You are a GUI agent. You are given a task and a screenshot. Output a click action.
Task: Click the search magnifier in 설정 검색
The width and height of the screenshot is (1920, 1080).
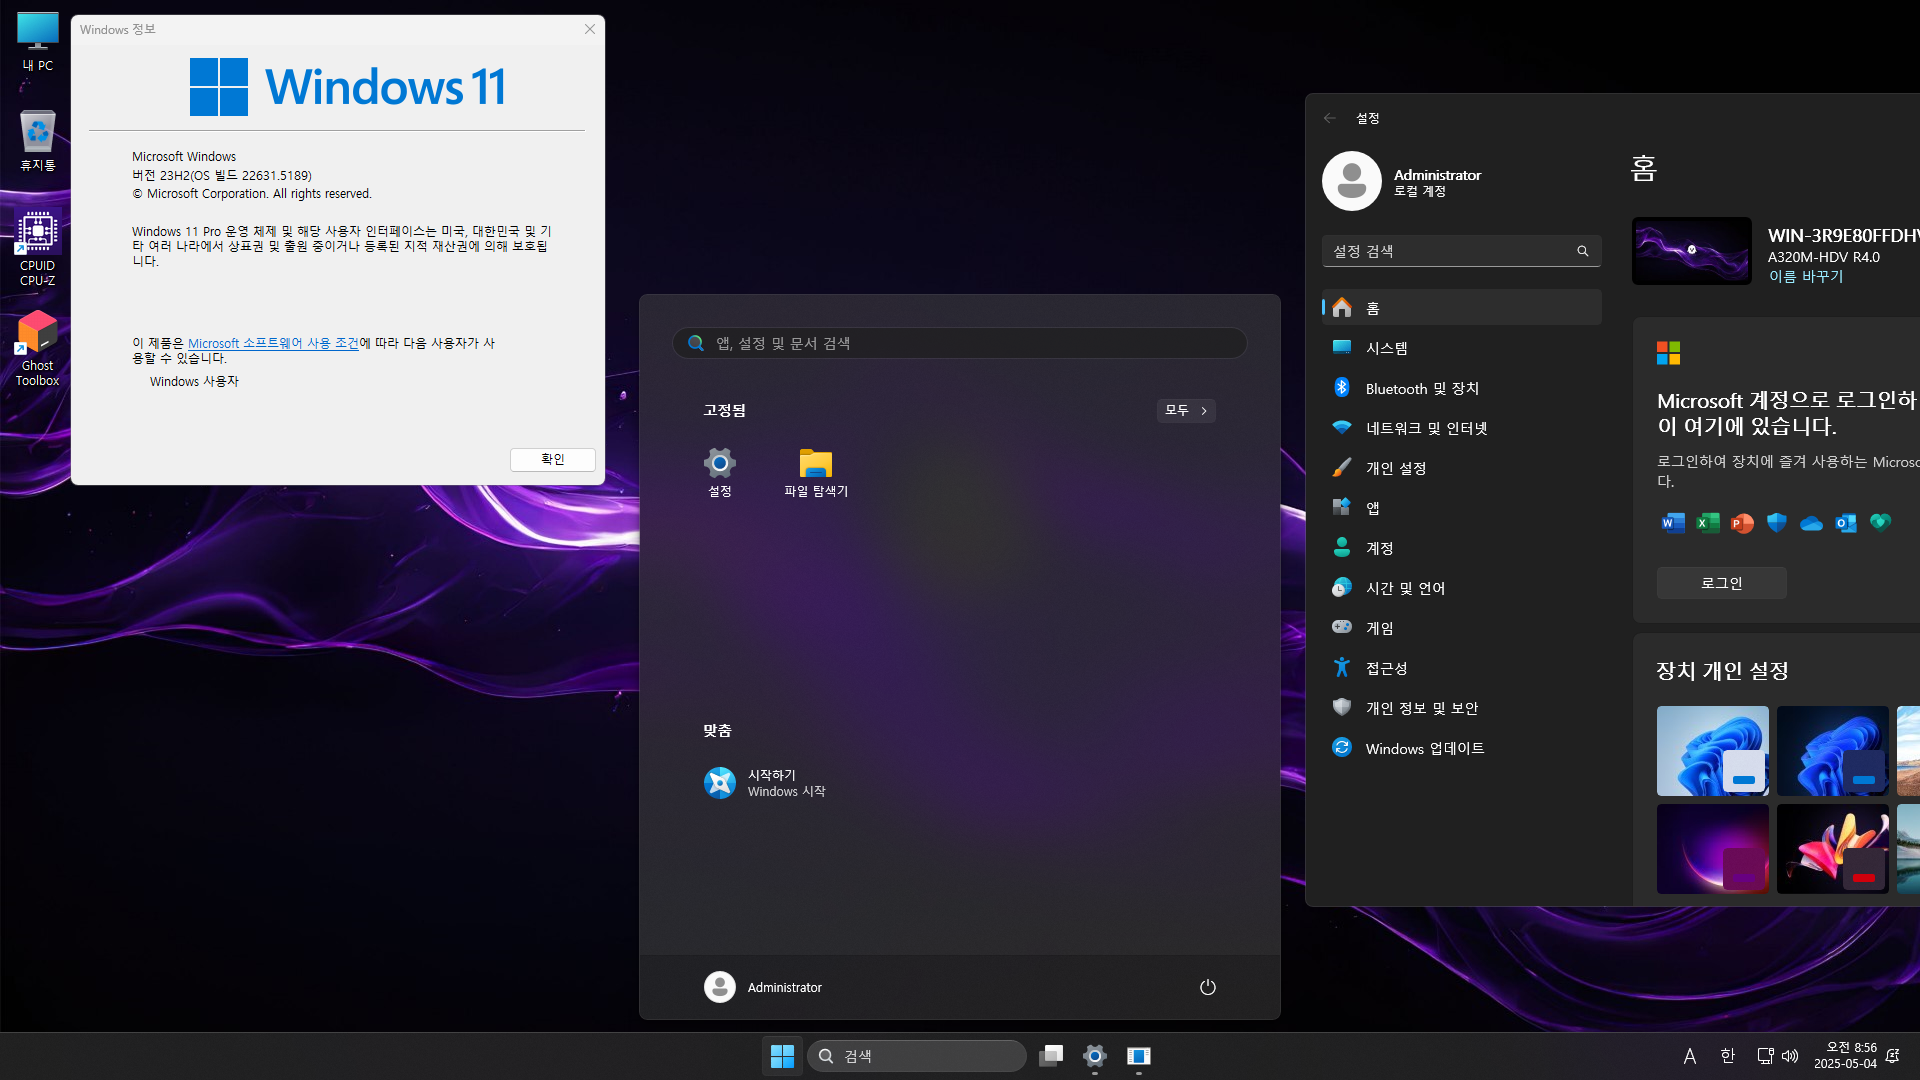click(x=1583, y=251)
